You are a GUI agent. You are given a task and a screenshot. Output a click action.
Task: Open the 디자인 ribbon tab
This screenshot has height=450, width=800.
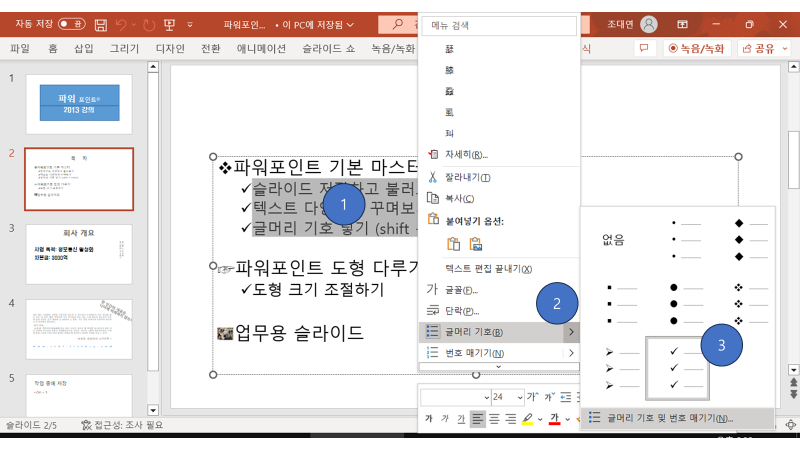(x=170, y=48)
